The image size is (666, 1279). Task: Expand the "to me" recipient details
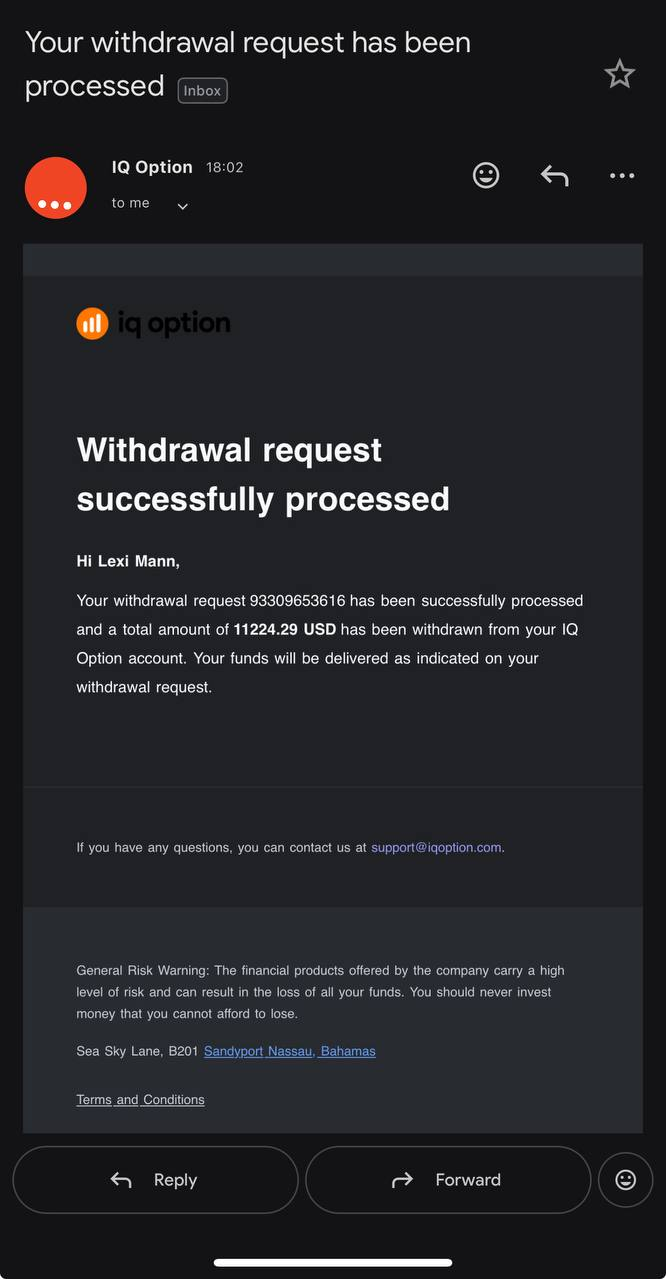[x=182, y=206]
